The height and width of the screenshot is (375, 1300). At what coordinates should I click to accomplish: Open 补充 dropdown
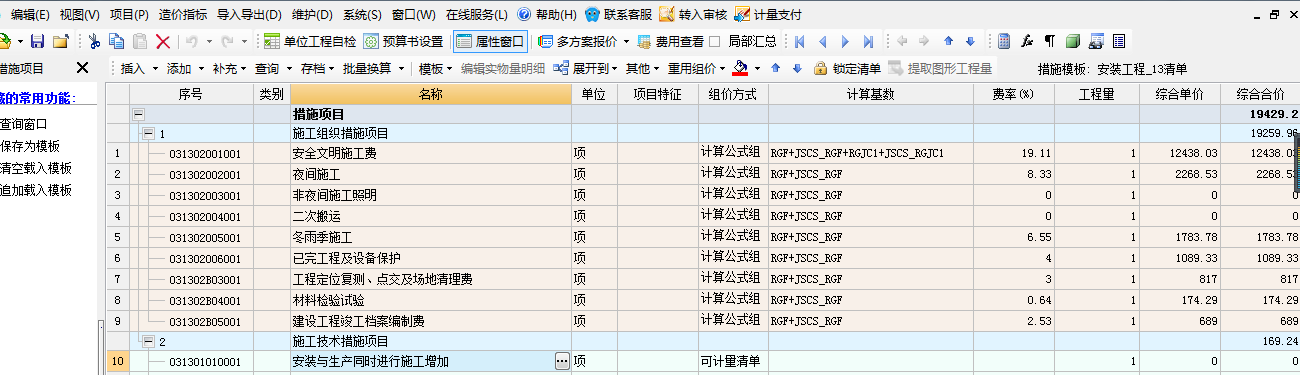[x=229, y=68]
